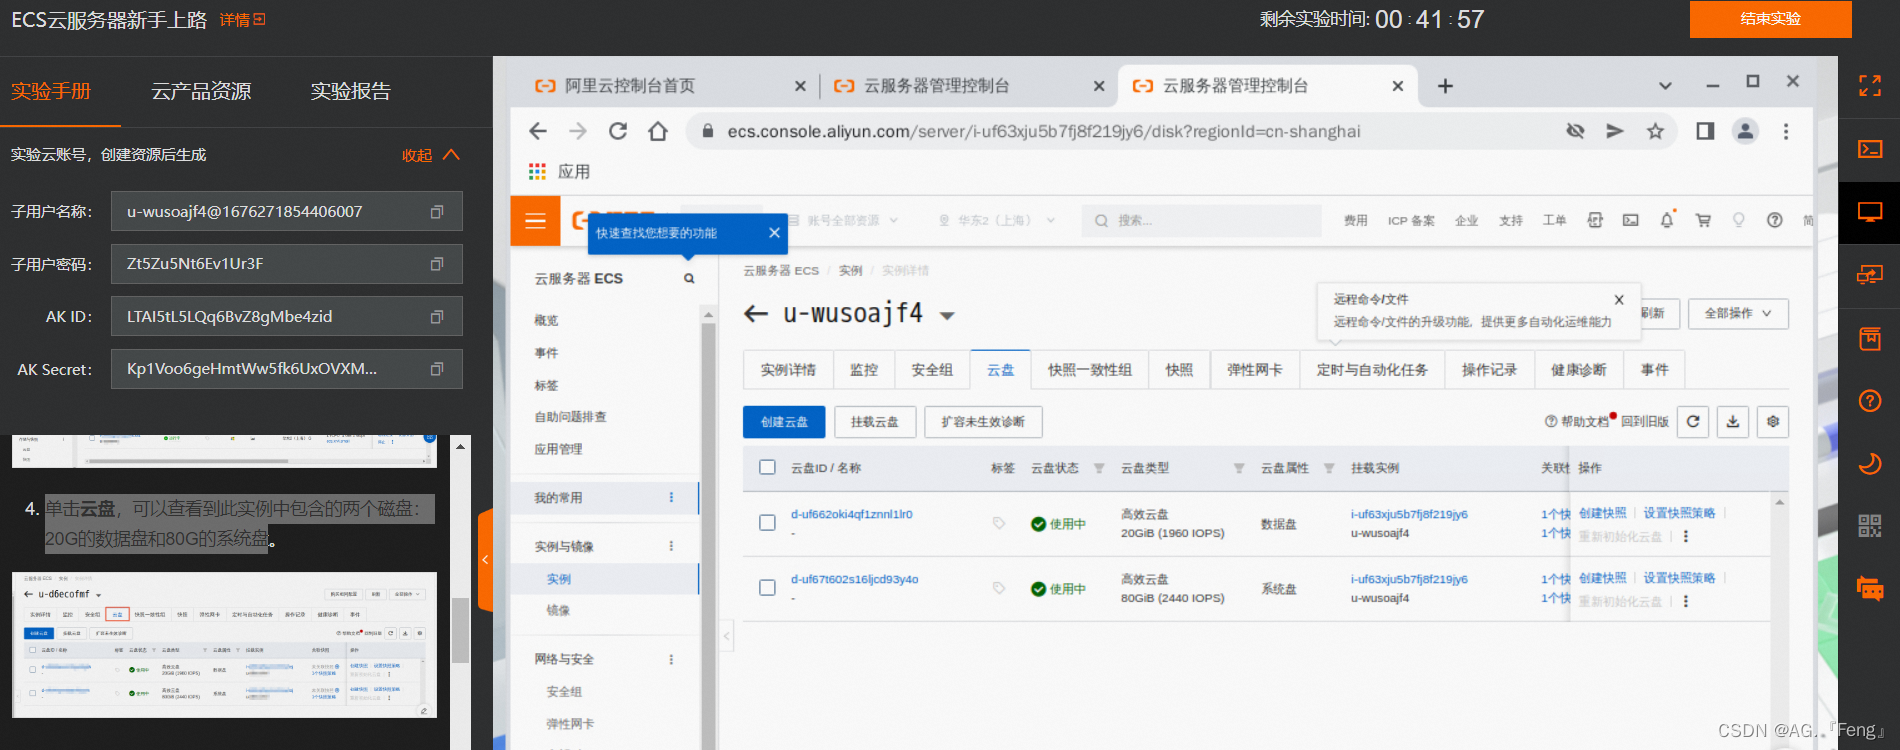Switch to 实验报告 tab

pos(350,91)
